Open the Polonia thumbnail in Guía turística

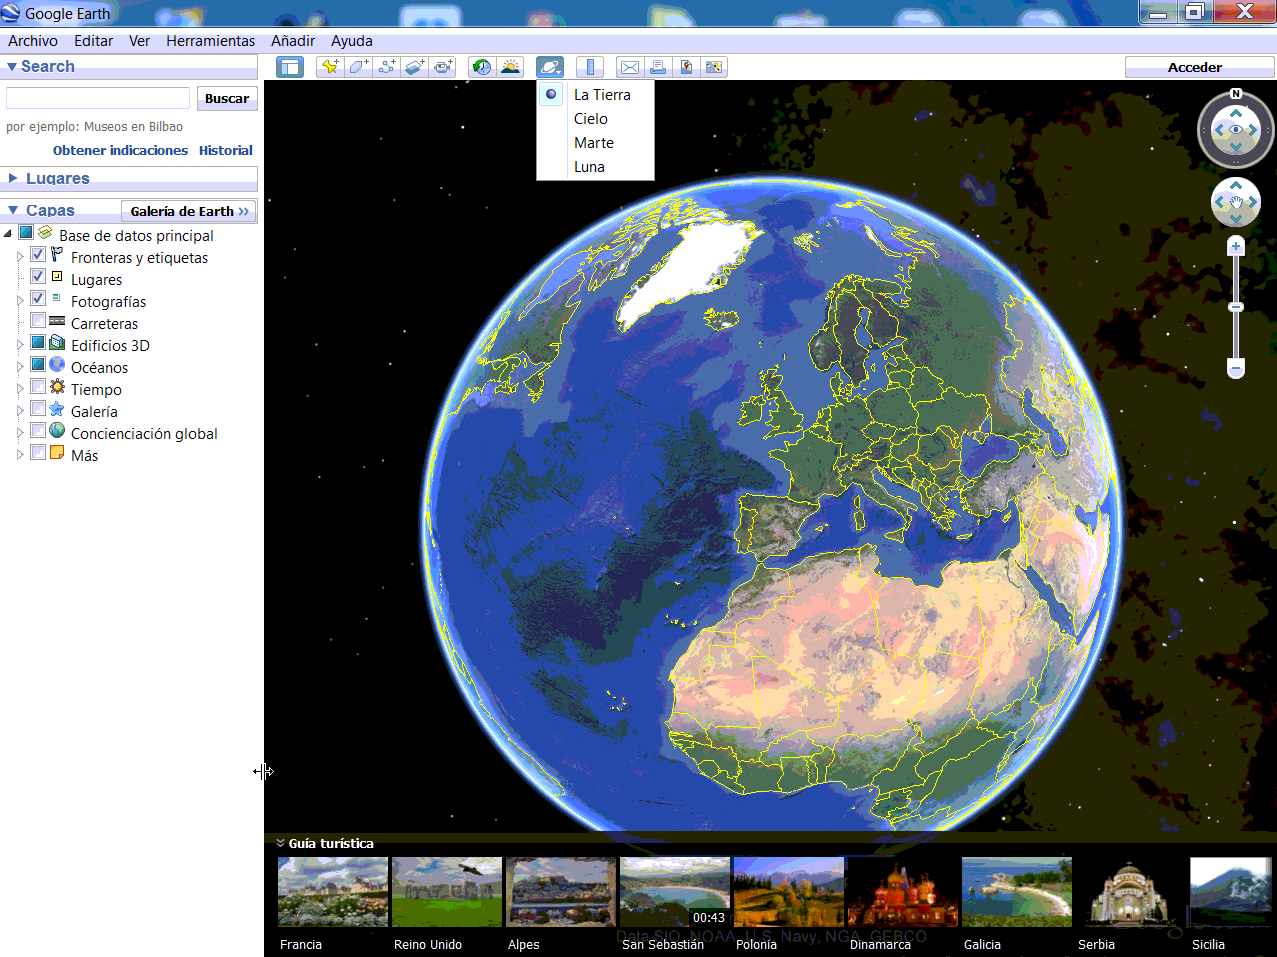(x=788, y=891)
